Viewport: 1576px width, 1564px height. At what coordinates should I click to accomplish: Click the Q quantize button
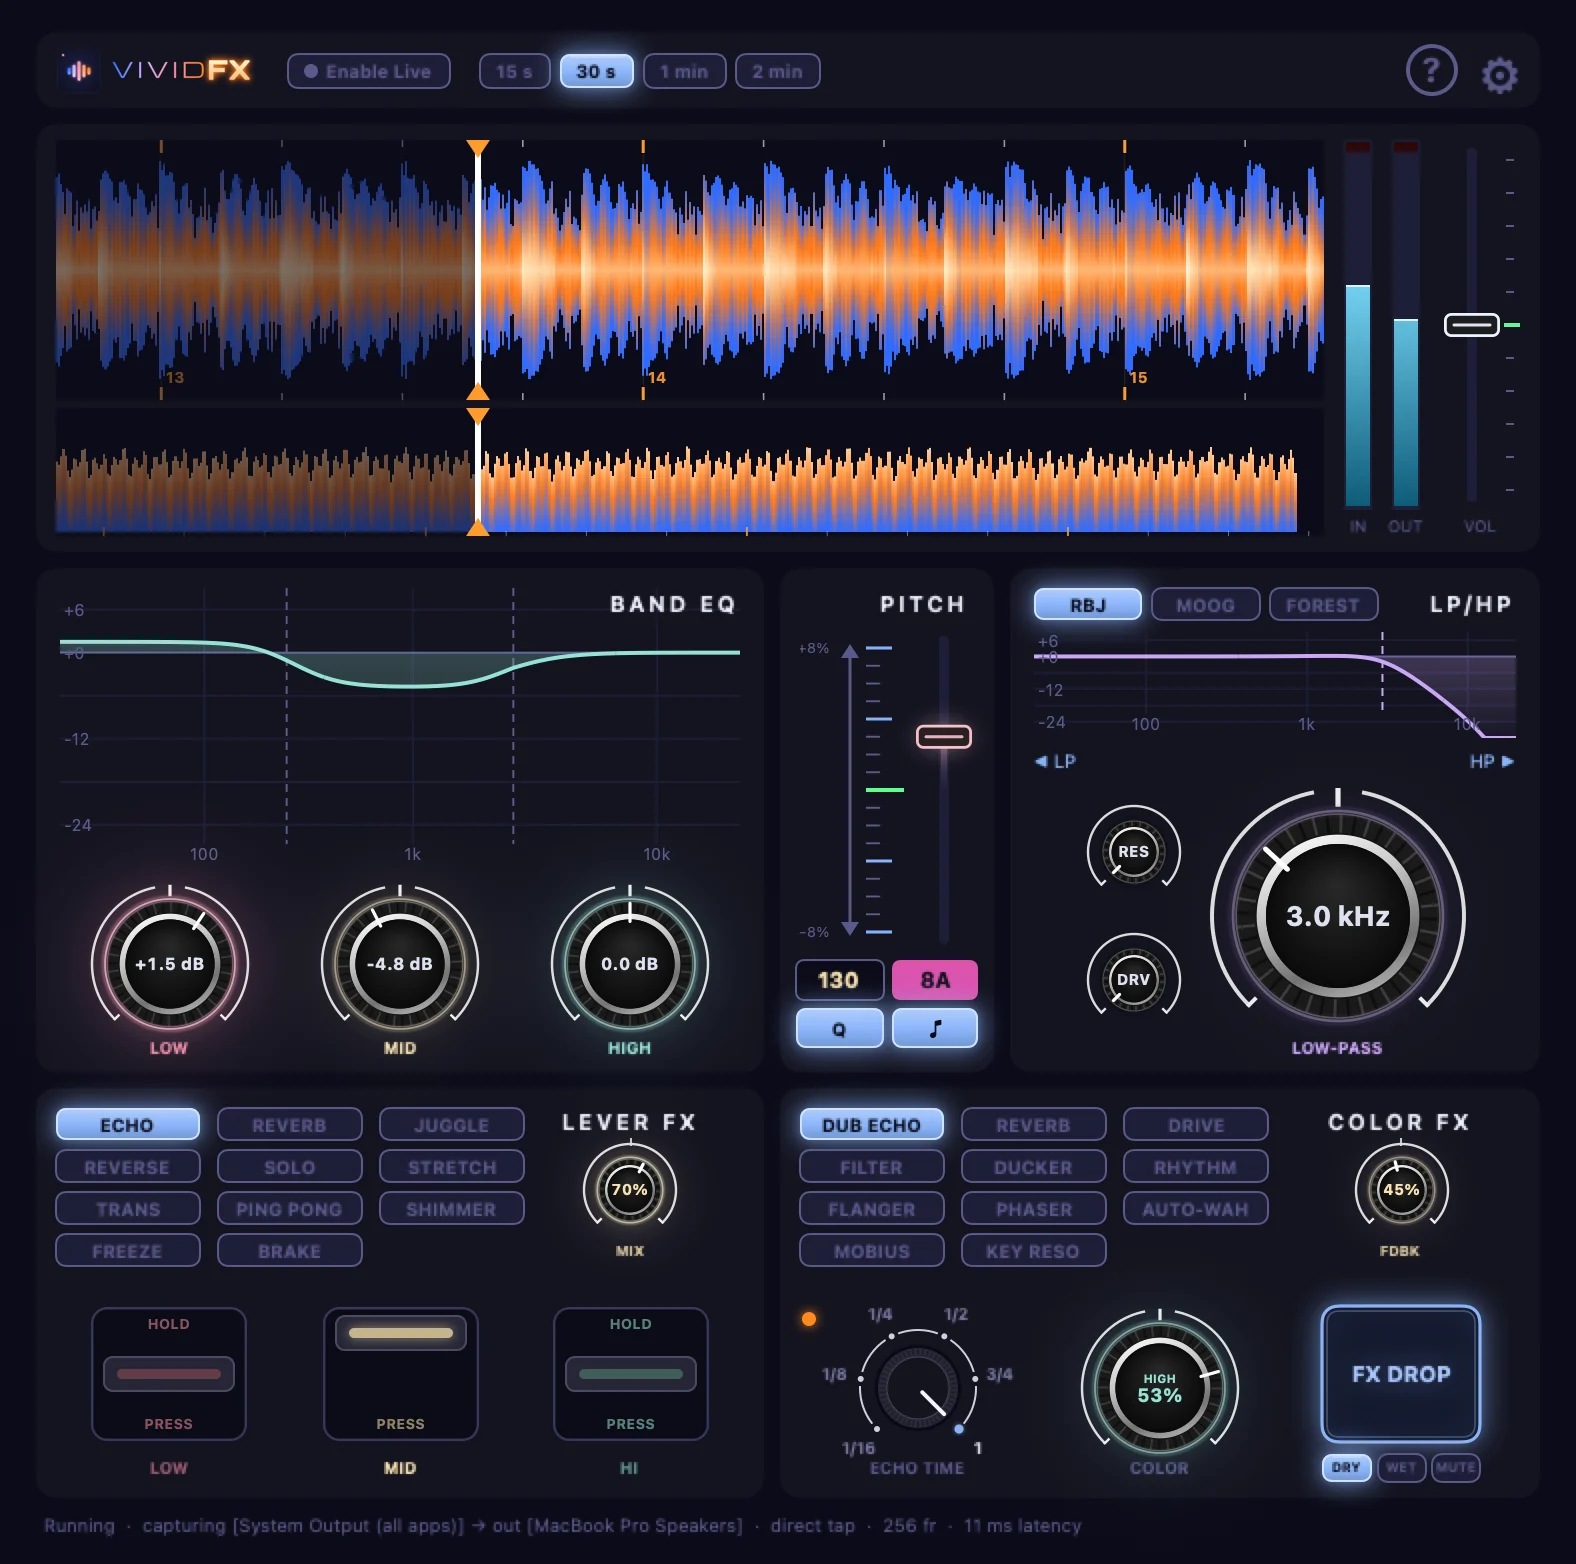point(839,1028)
